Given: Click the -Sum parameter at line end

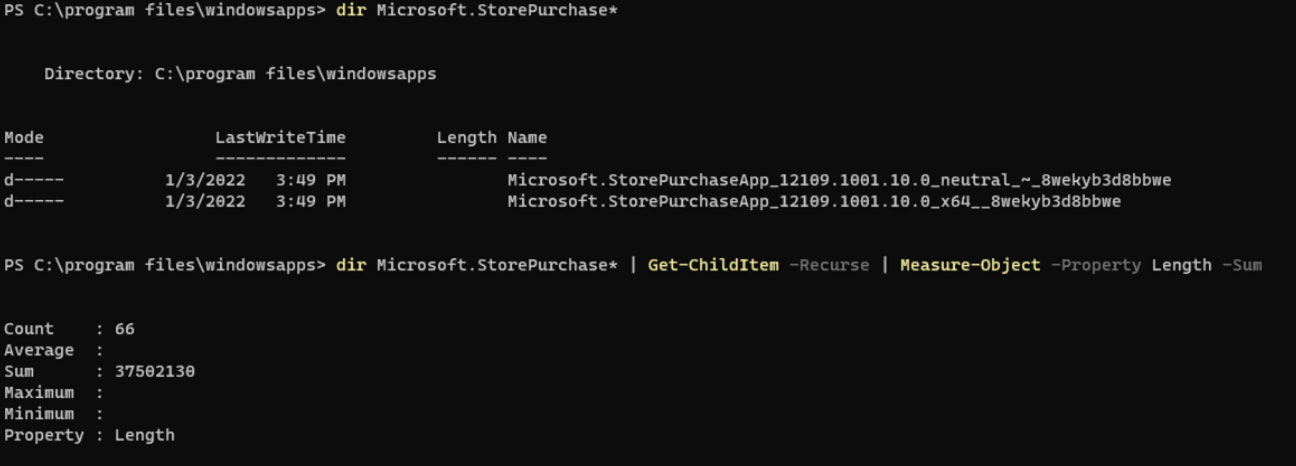Looking at the screenshot, I should pyautogui.click(x=1242, y=265).
